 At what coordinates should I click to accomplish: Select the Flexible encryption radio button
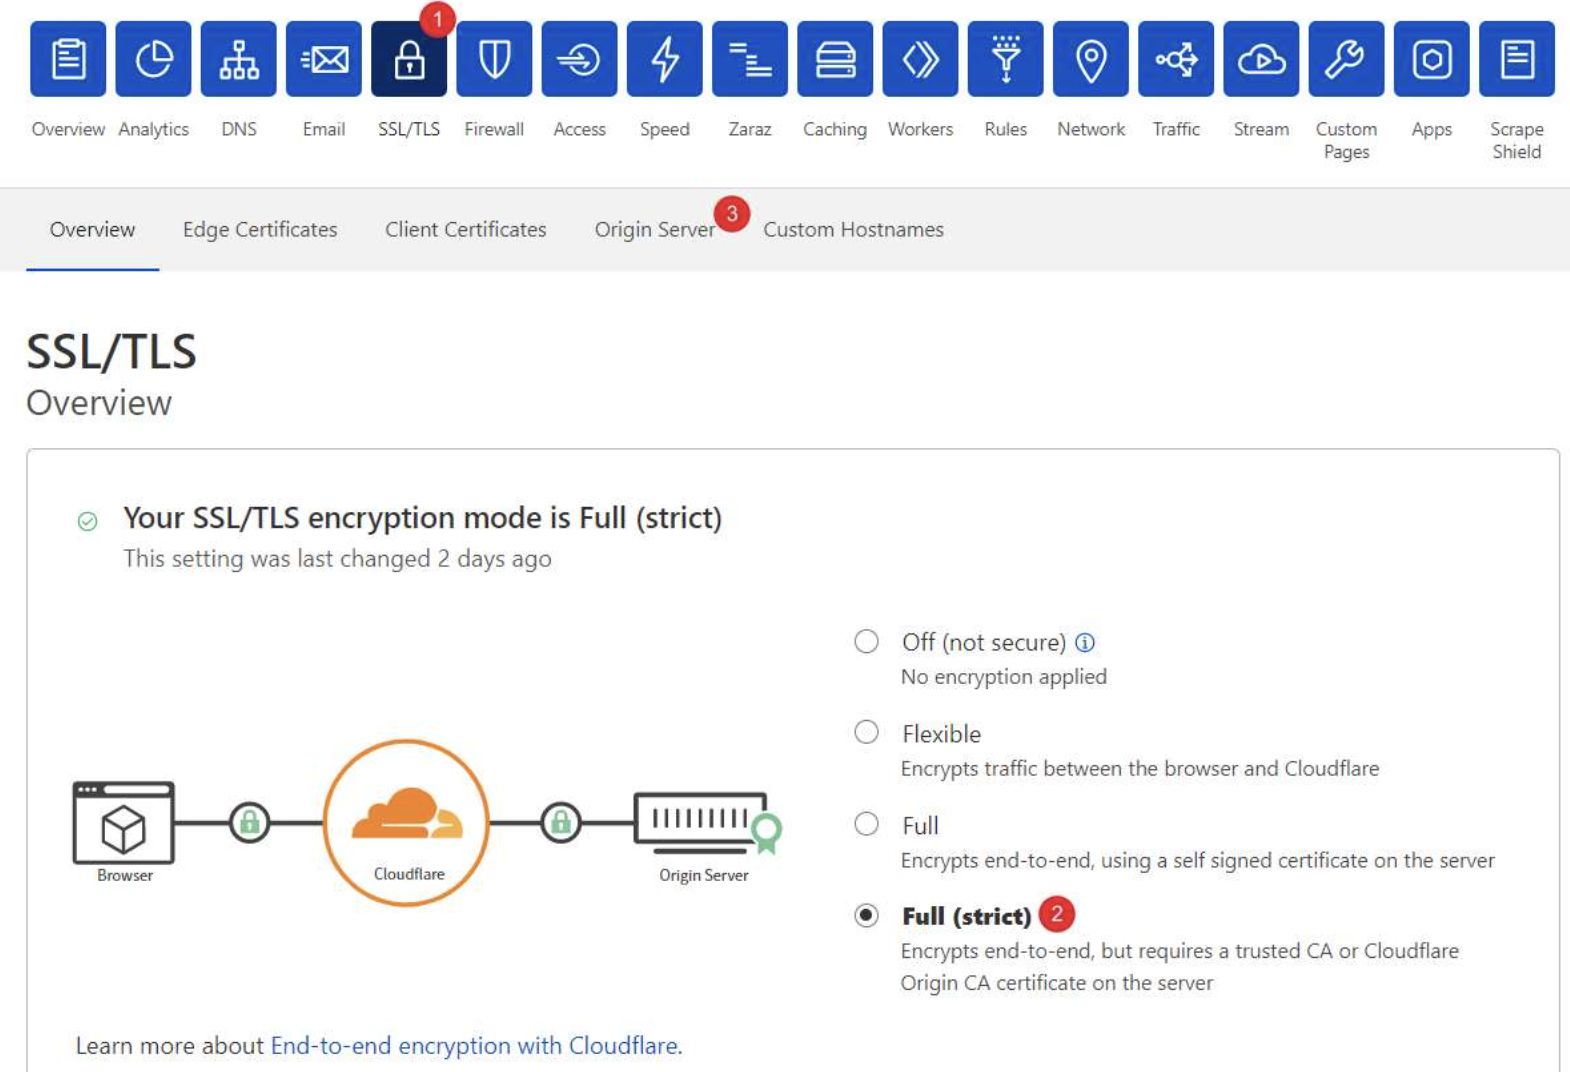click(867, 732)
